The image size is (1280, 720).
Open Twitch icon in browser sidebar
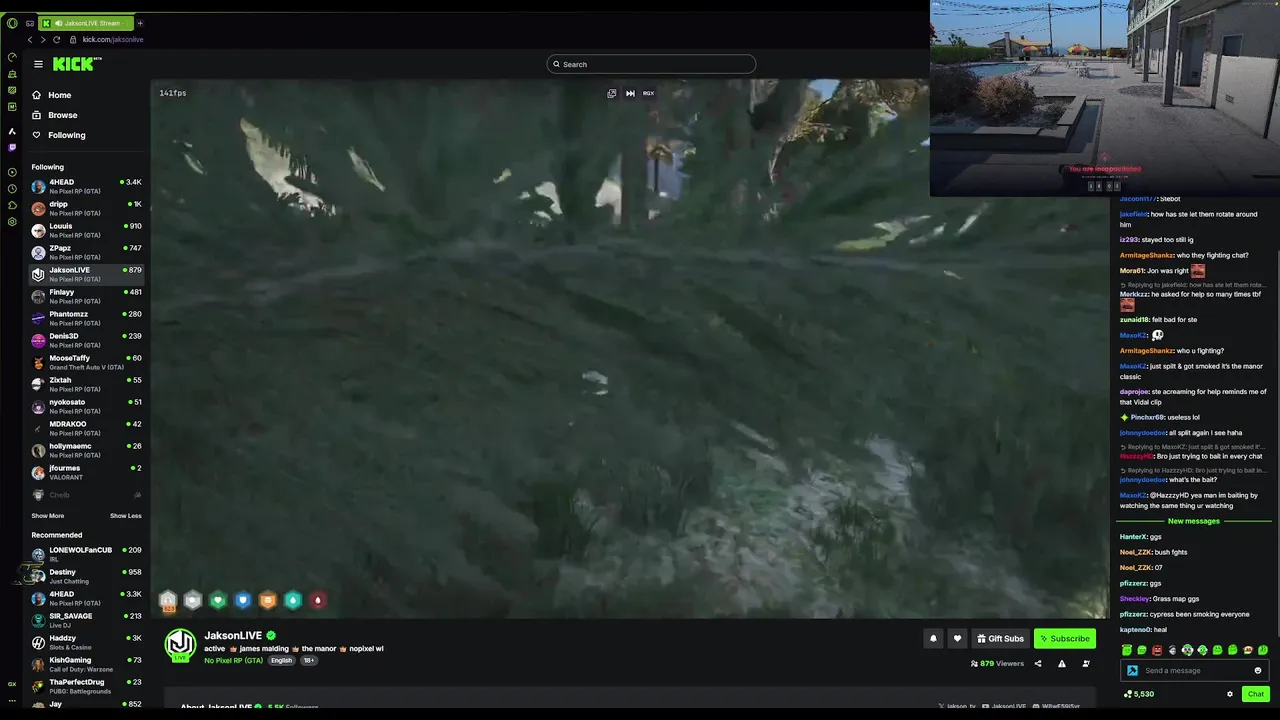[x=12, y=147]
